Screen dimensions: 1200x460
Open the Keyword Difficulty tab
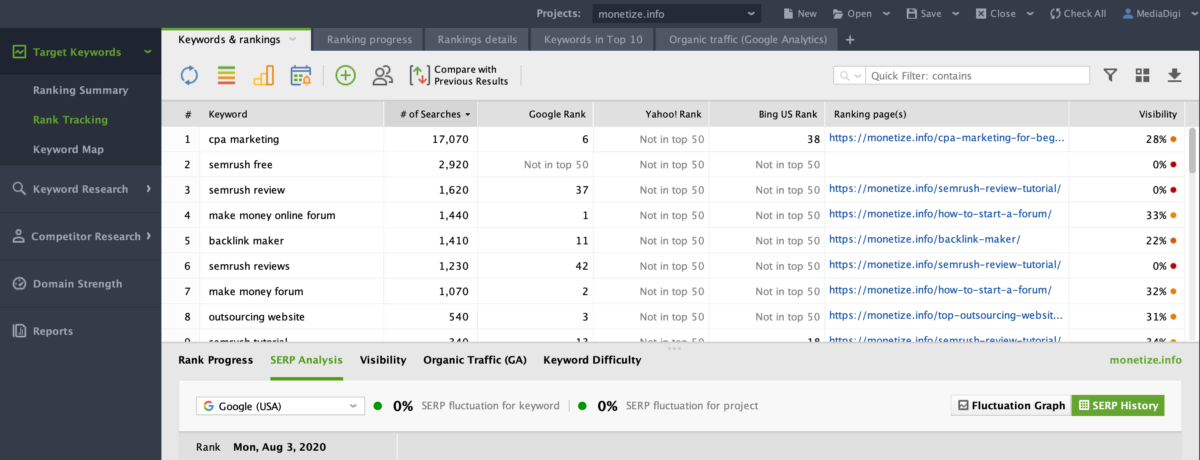pos(592,360)
